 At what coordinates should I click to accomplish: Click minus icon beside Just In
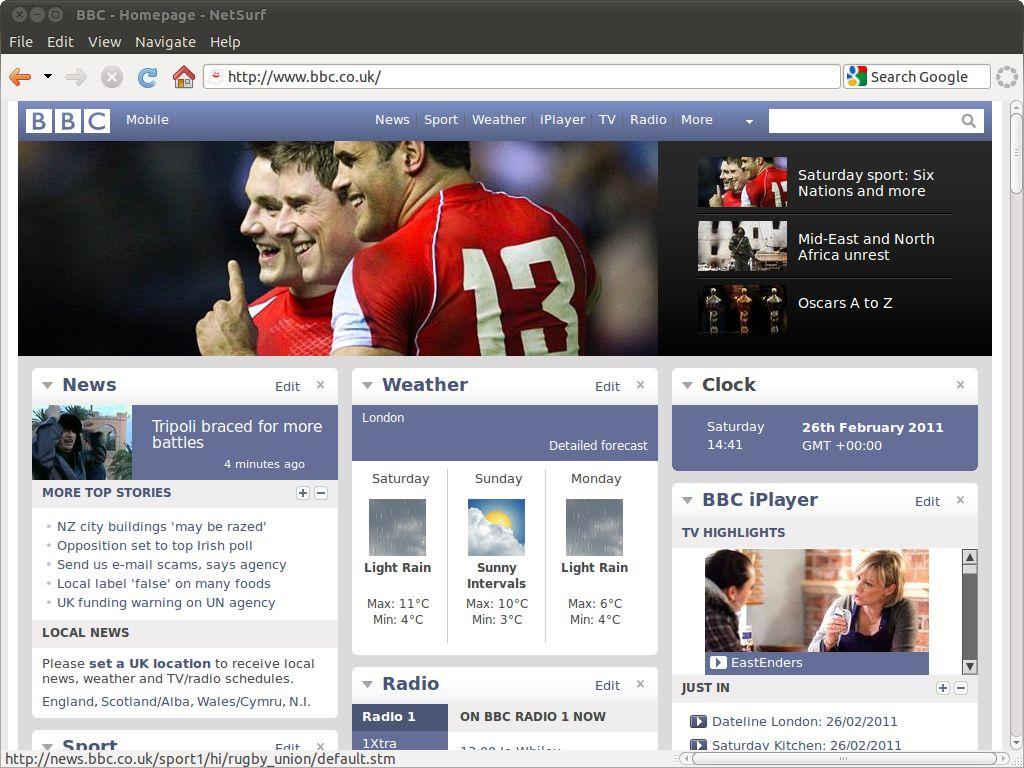click(x=961, y=688)
